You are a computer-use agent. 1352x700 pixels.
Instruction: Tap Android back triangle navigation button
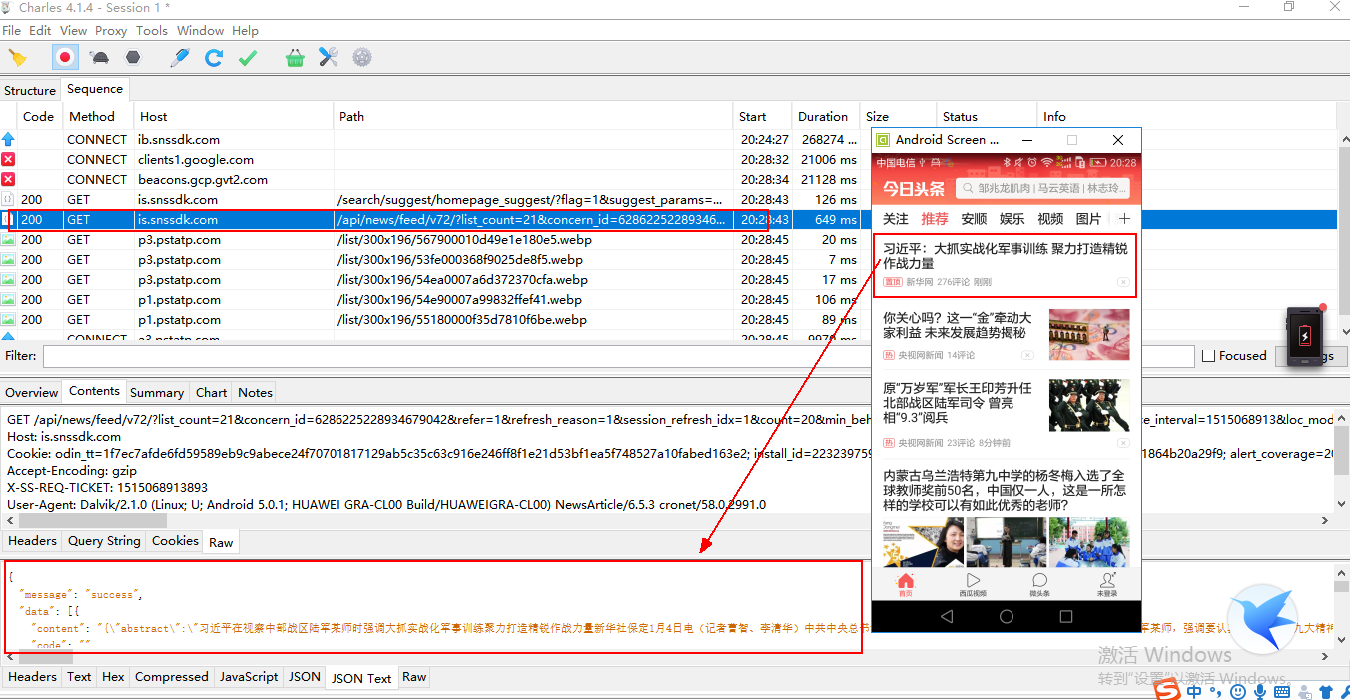(947, 616)
